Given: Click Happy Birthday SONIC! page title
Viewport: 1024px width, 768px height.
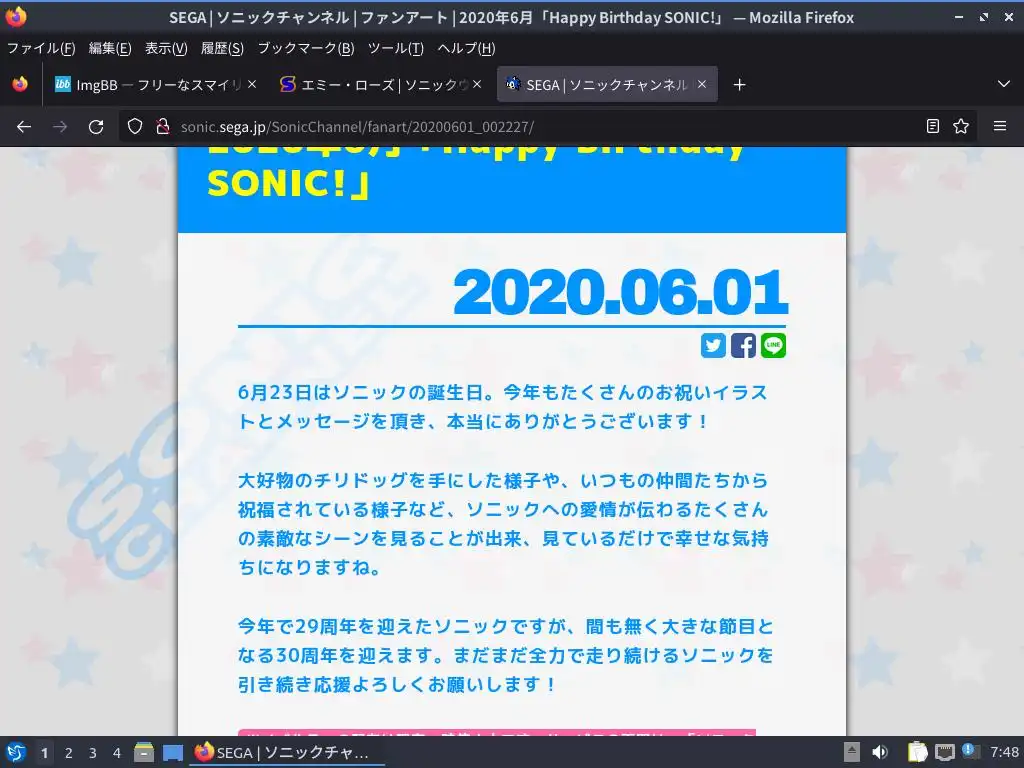Looking at the screenshot, I should click(x=476, y=173).
